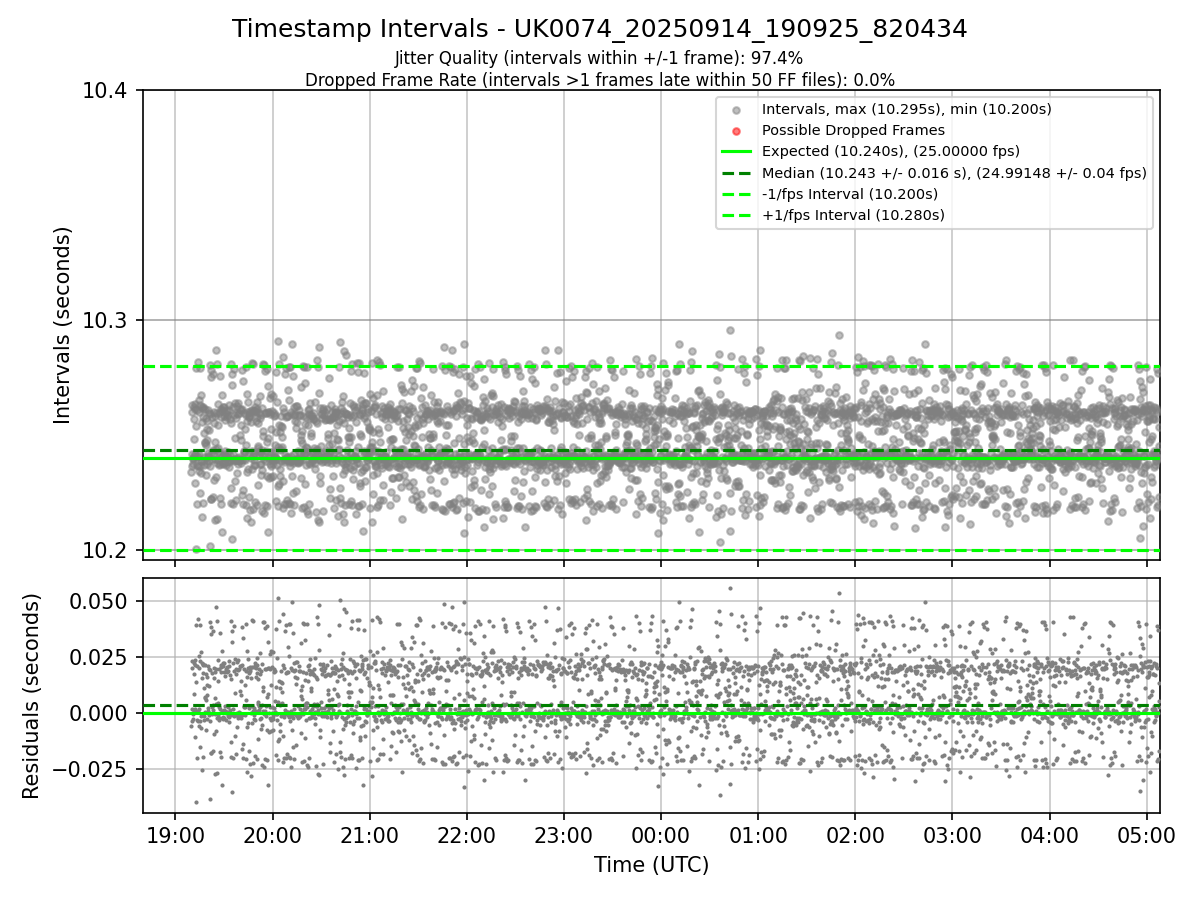Click the dark green dashed sample beside "Median"
Viewport: 1200px width, 900px height.
point(736,173)
